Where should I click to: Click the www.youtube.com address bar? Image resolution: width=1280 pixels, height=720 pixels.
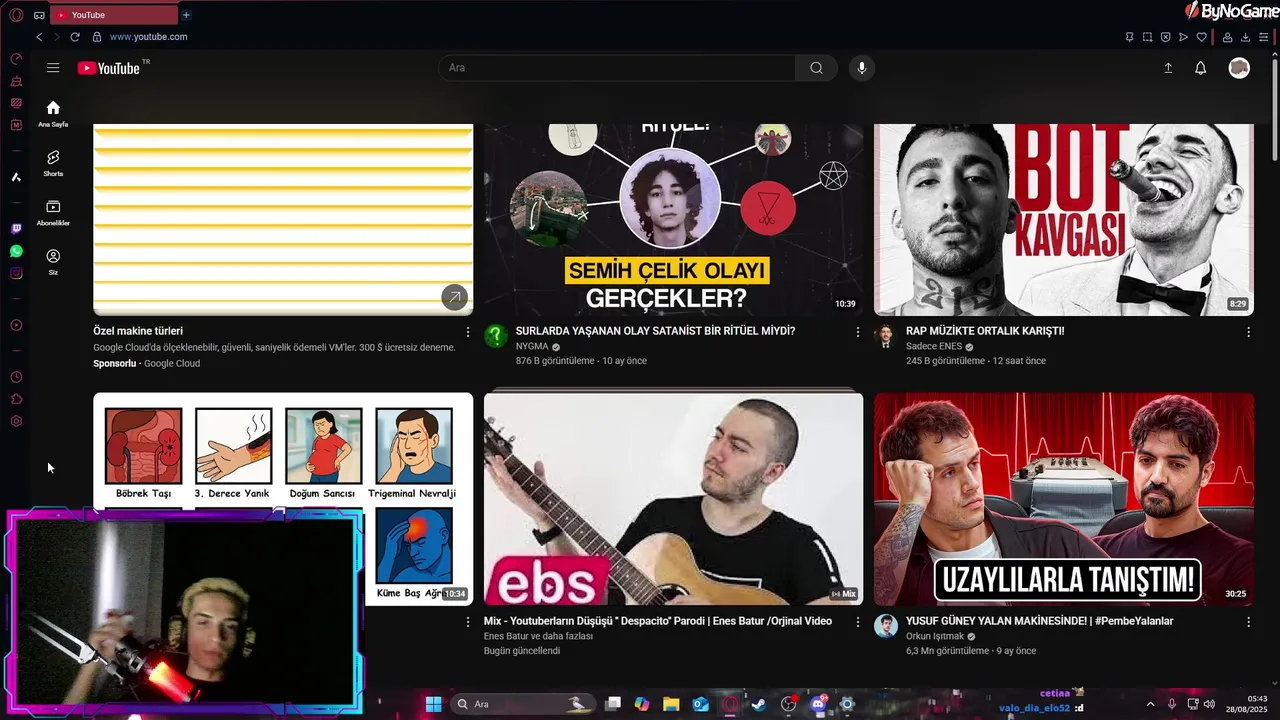coord(148,37)
